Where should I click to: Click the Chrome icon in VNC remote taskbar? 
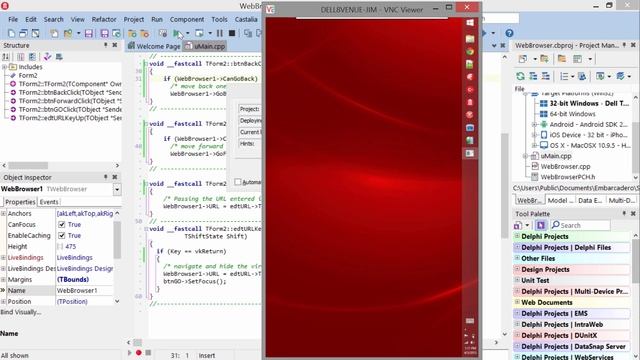click(470, 51)
